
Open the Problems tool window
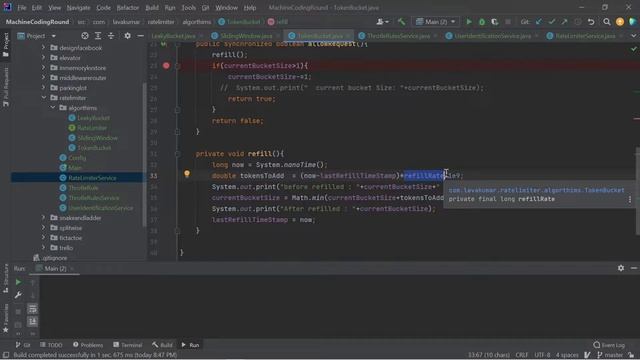pyautogui.click(x=88, y=345)
